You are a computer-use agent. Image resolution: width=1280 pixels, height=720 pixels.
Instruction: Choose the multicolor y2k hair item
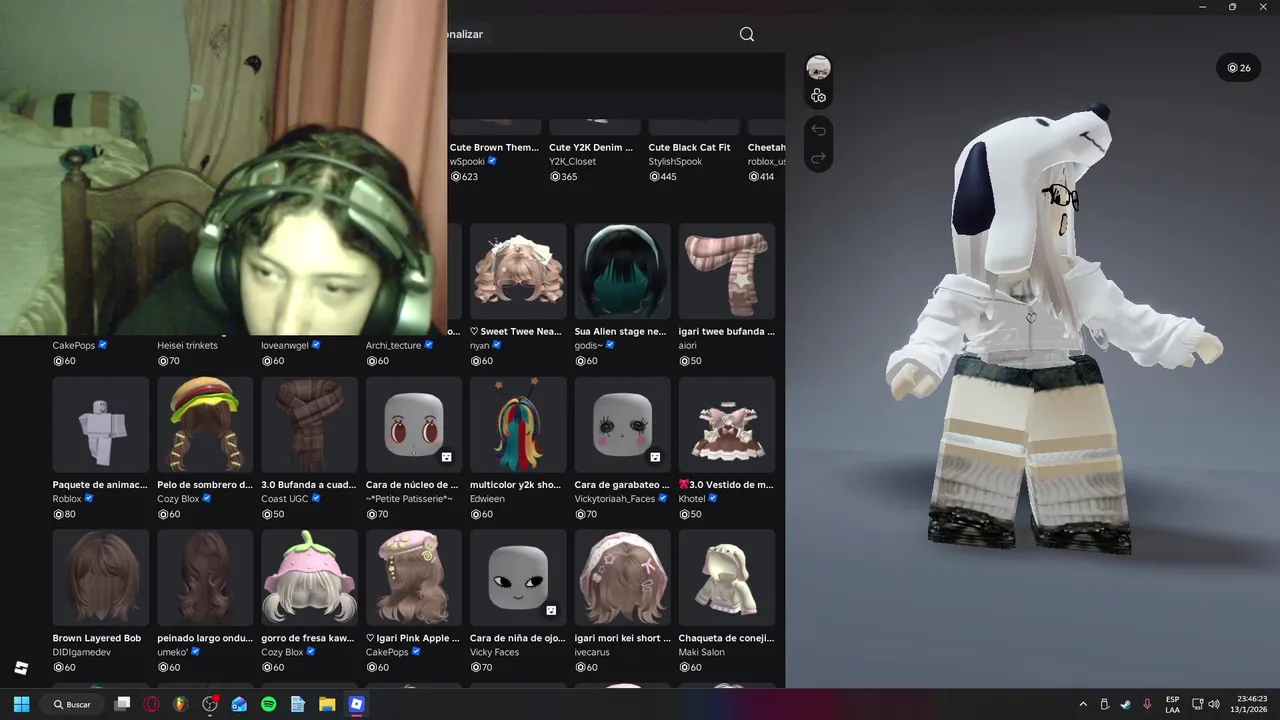point(518,424)
